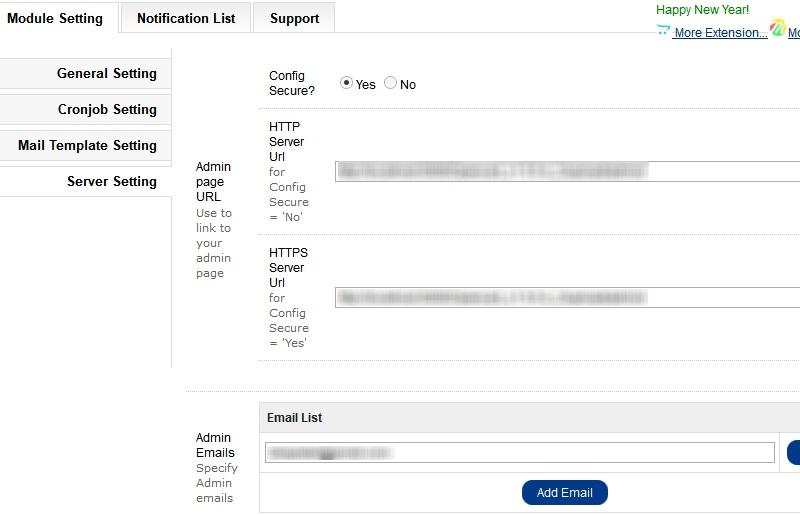Viewport: 800px width, 515px height.
Task: Switch to the Module Setting tab
Action: point(55,18)
